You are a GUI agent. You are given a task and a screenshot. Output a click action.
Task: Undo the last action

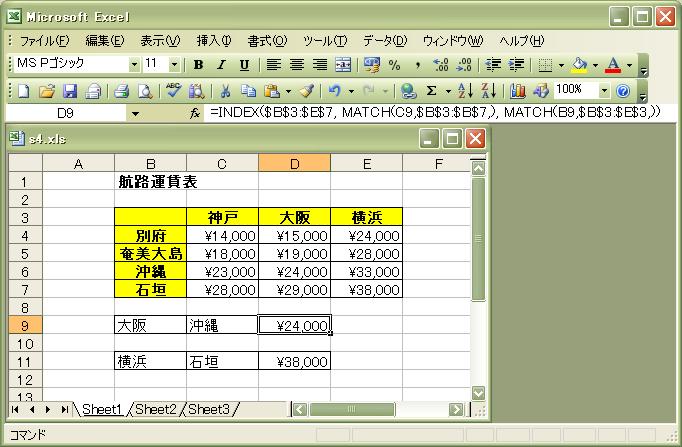coord(334,91)
